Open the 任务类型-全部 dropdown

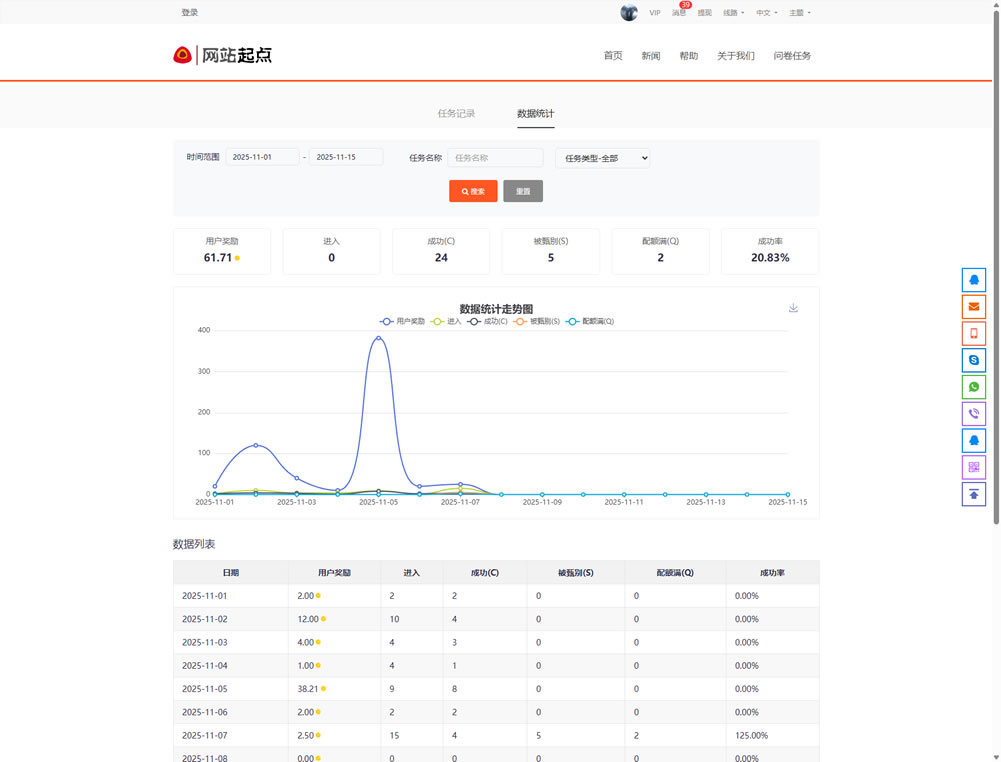pos(602,158)
